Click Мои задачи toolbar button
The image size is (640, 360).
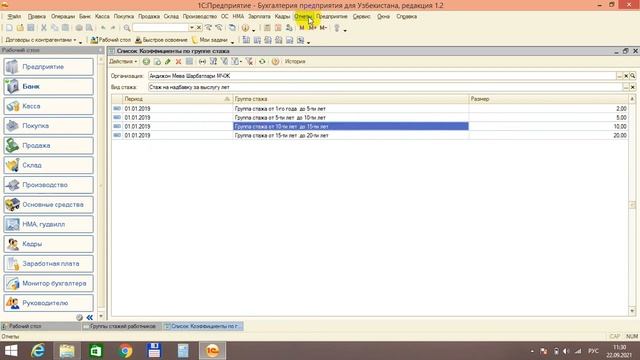click(210, 40)
